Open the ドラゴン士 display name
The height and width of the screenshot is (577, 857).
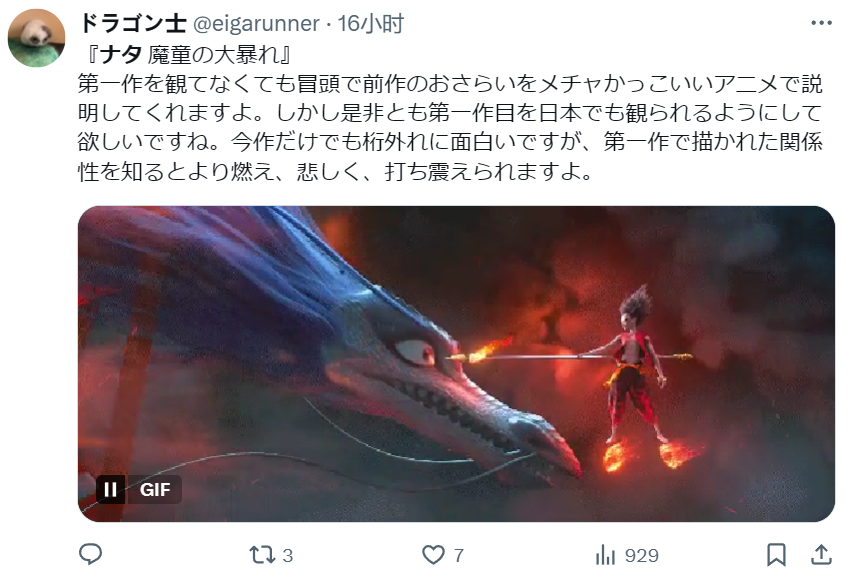pyautogui.click(x=132, y=23)
